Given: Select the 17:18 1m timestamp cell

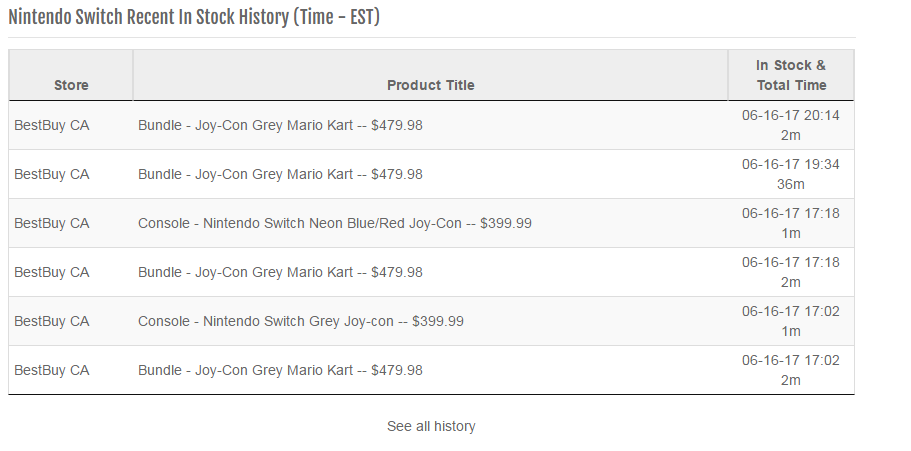Looking at the screenshot, I should (x=791, y=223).
